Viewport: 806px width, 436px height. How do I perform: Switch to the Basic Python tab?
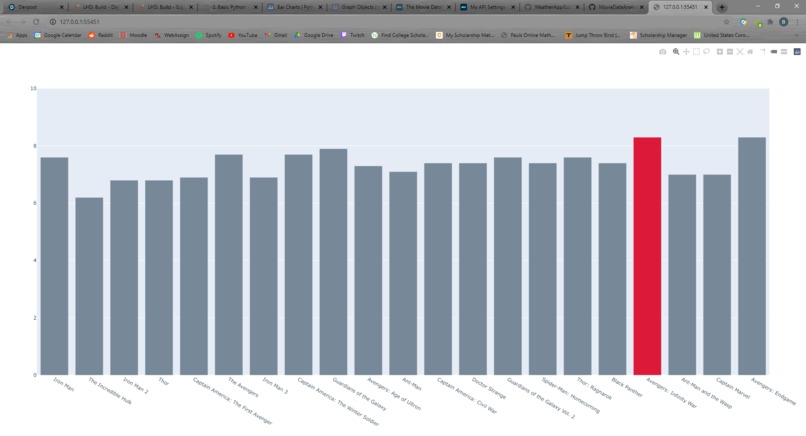229,7
